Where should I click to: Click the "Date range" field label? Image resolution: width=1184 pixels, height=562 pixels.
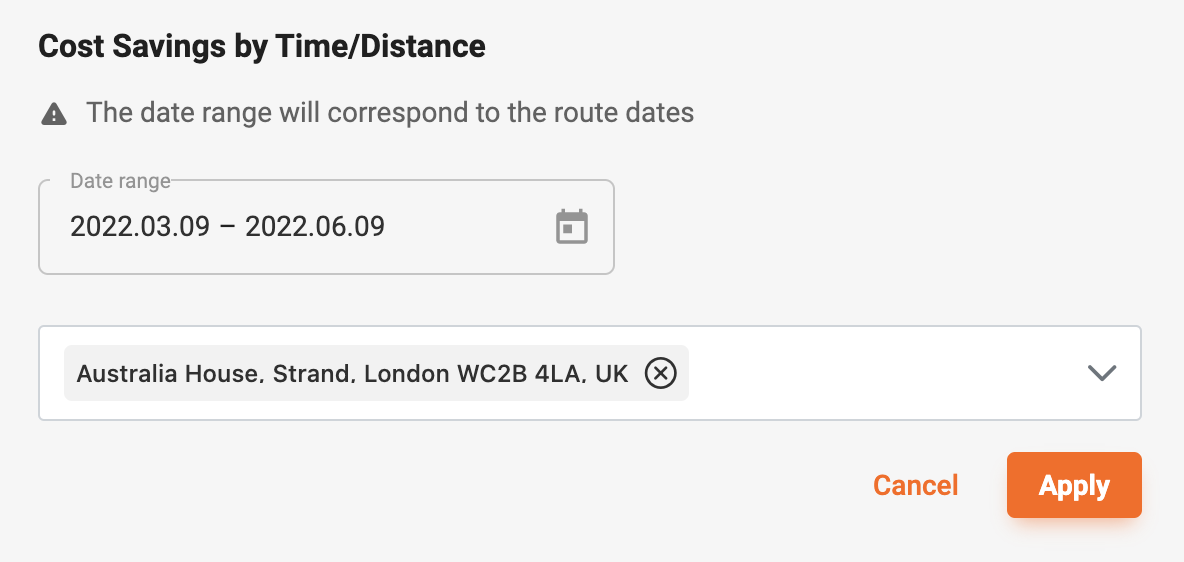(120, 181)
